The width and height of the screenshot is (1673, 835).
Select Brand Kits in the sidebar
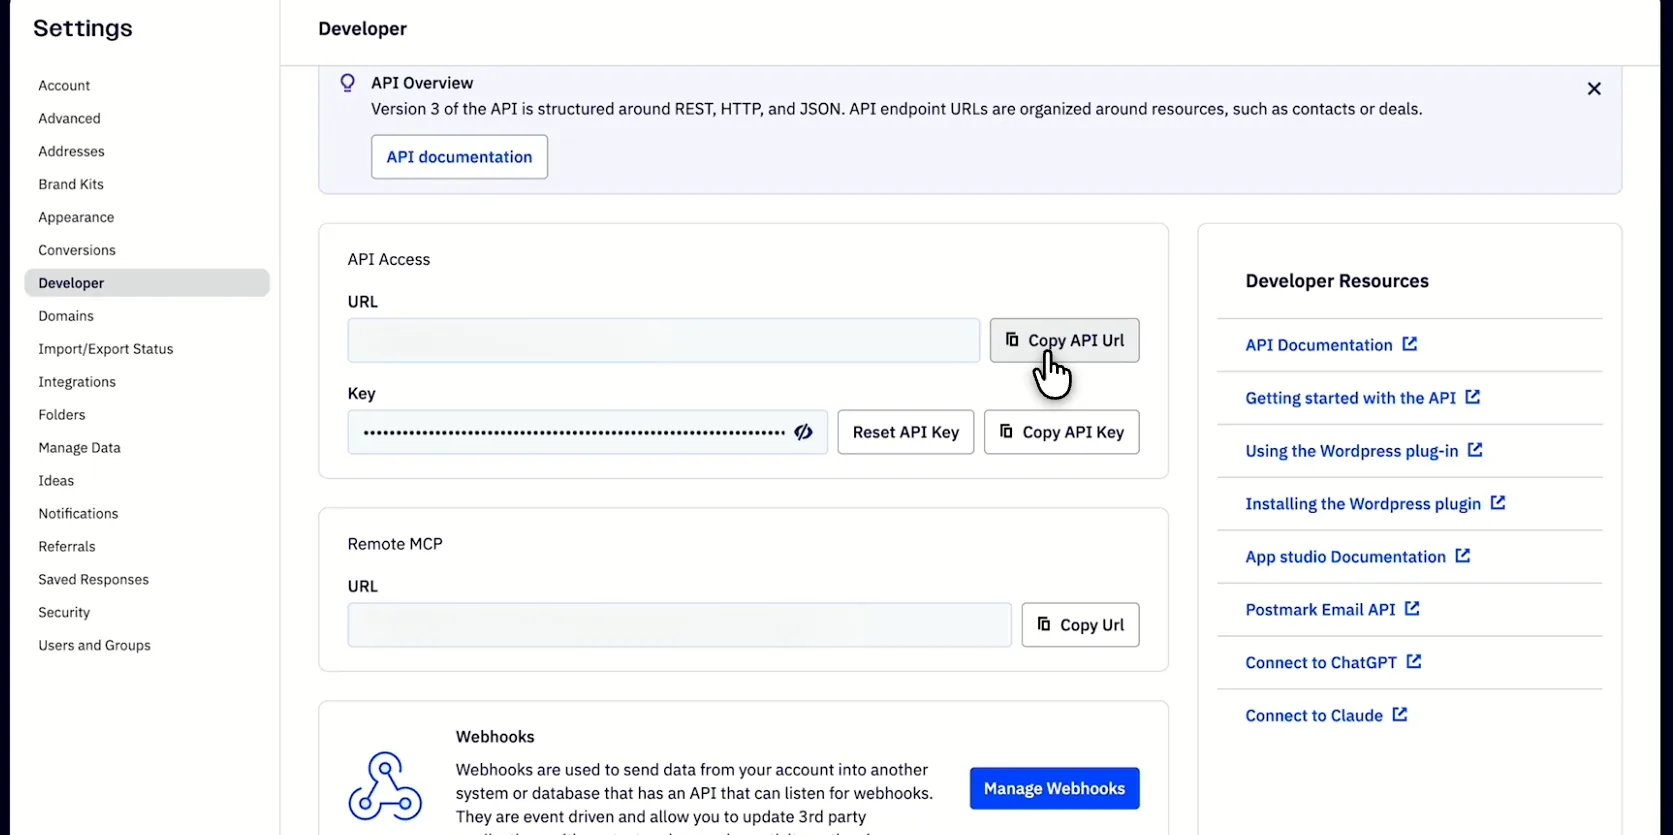click(x=71, y=185)
